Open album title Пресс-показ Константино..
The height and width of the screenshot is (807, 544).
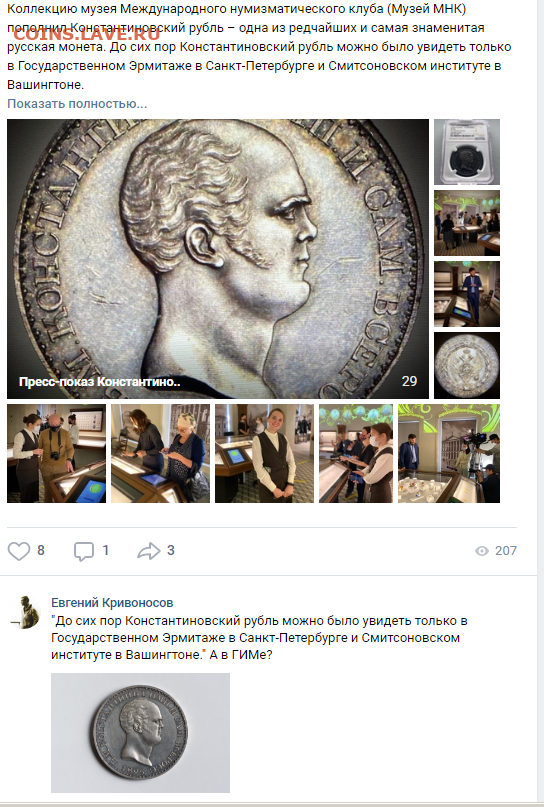(x=99, y=382)
